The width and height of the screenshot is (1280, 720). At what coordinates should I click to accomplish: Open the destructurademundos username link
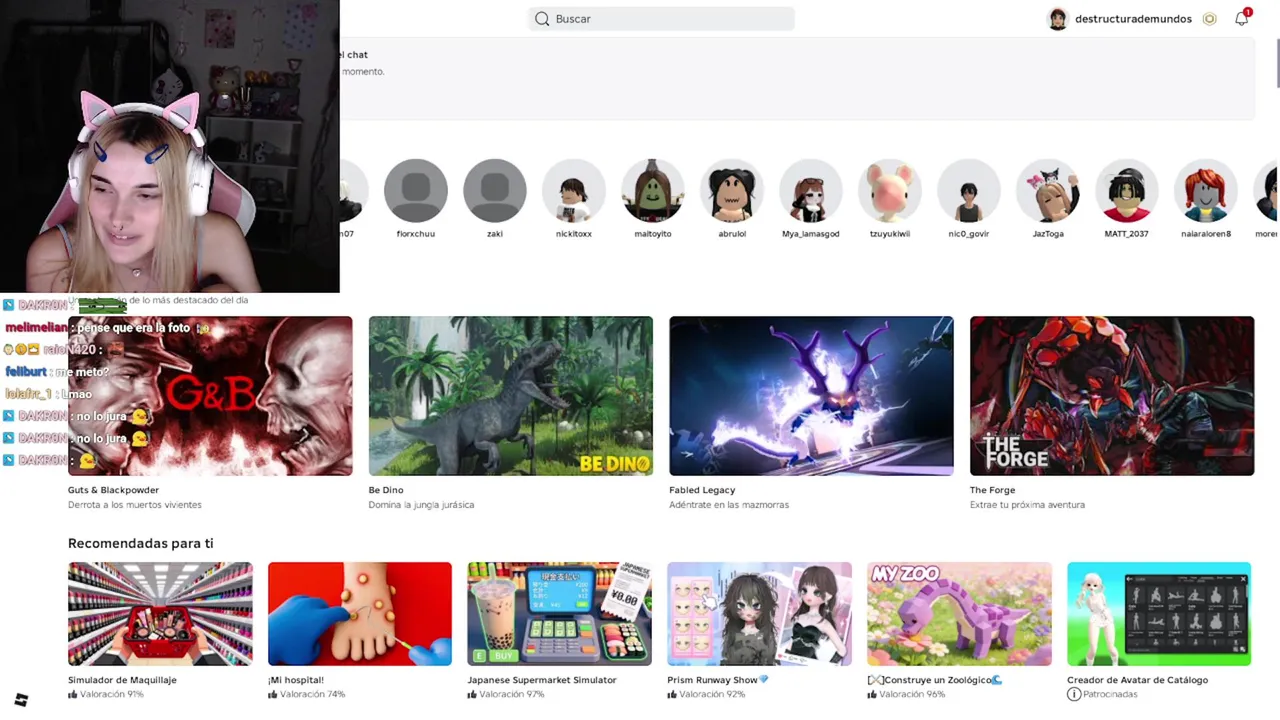(1133, 19)
